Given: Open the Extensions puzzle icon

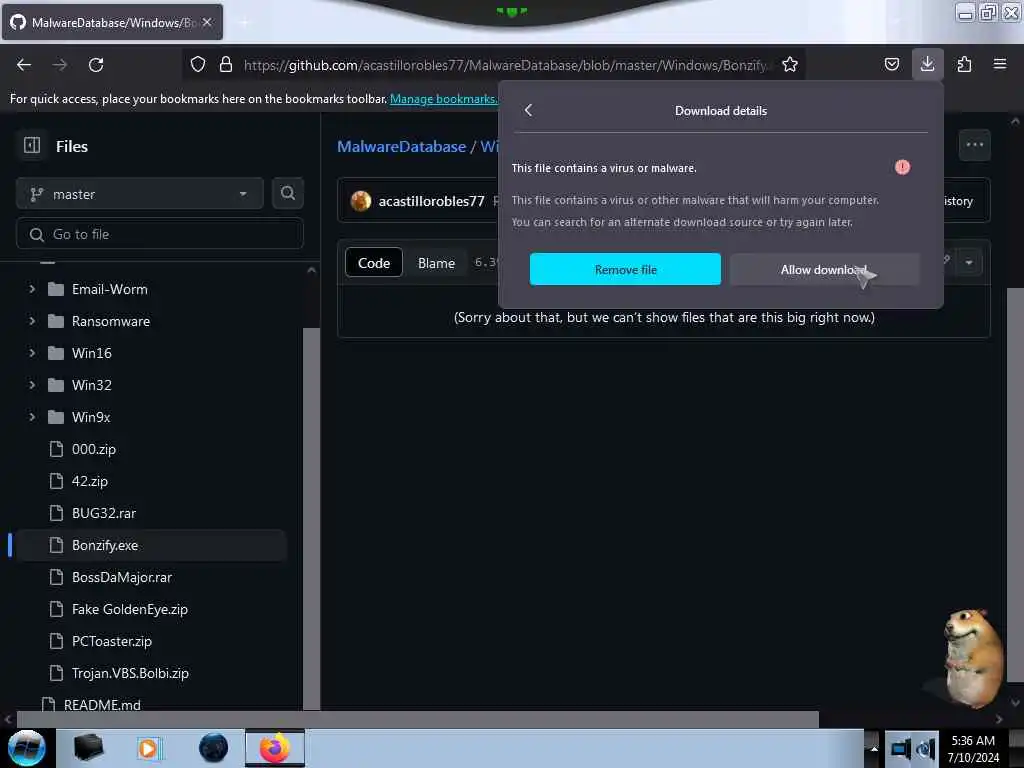Looking at the screenshot, I should click(x=964, y=64).
